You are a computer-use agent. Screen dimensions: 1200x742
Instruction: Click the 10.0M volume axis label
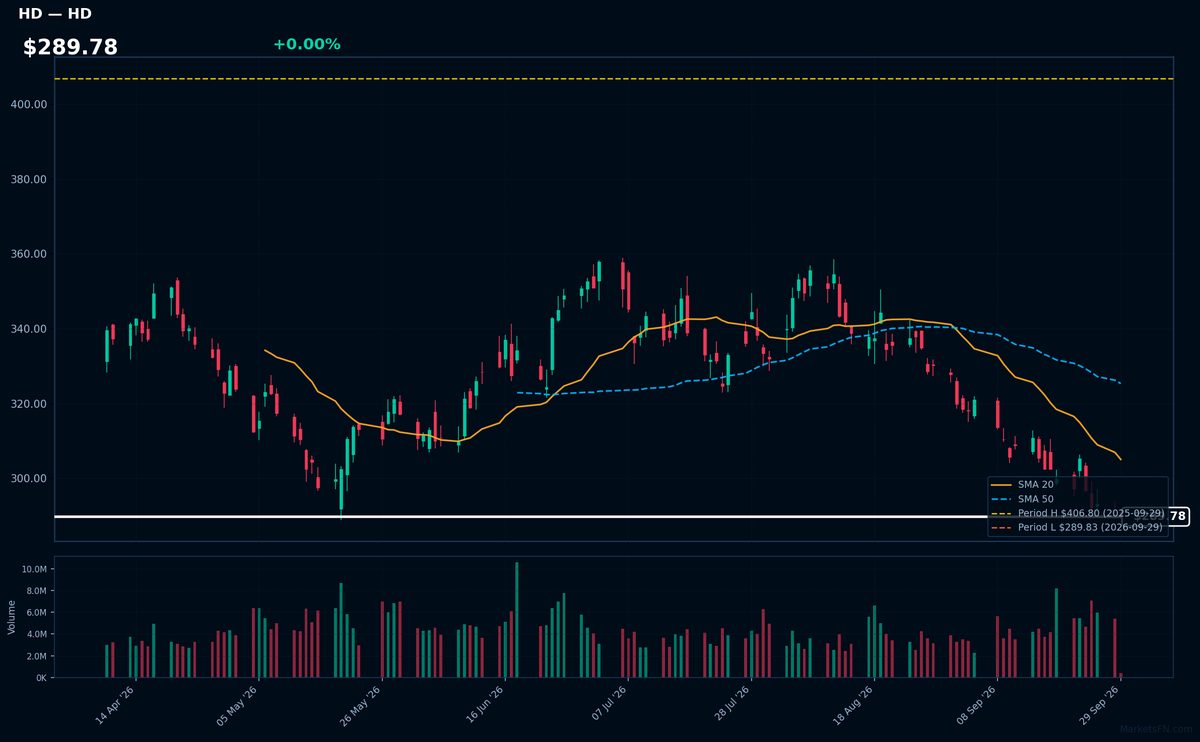(34, 569)
